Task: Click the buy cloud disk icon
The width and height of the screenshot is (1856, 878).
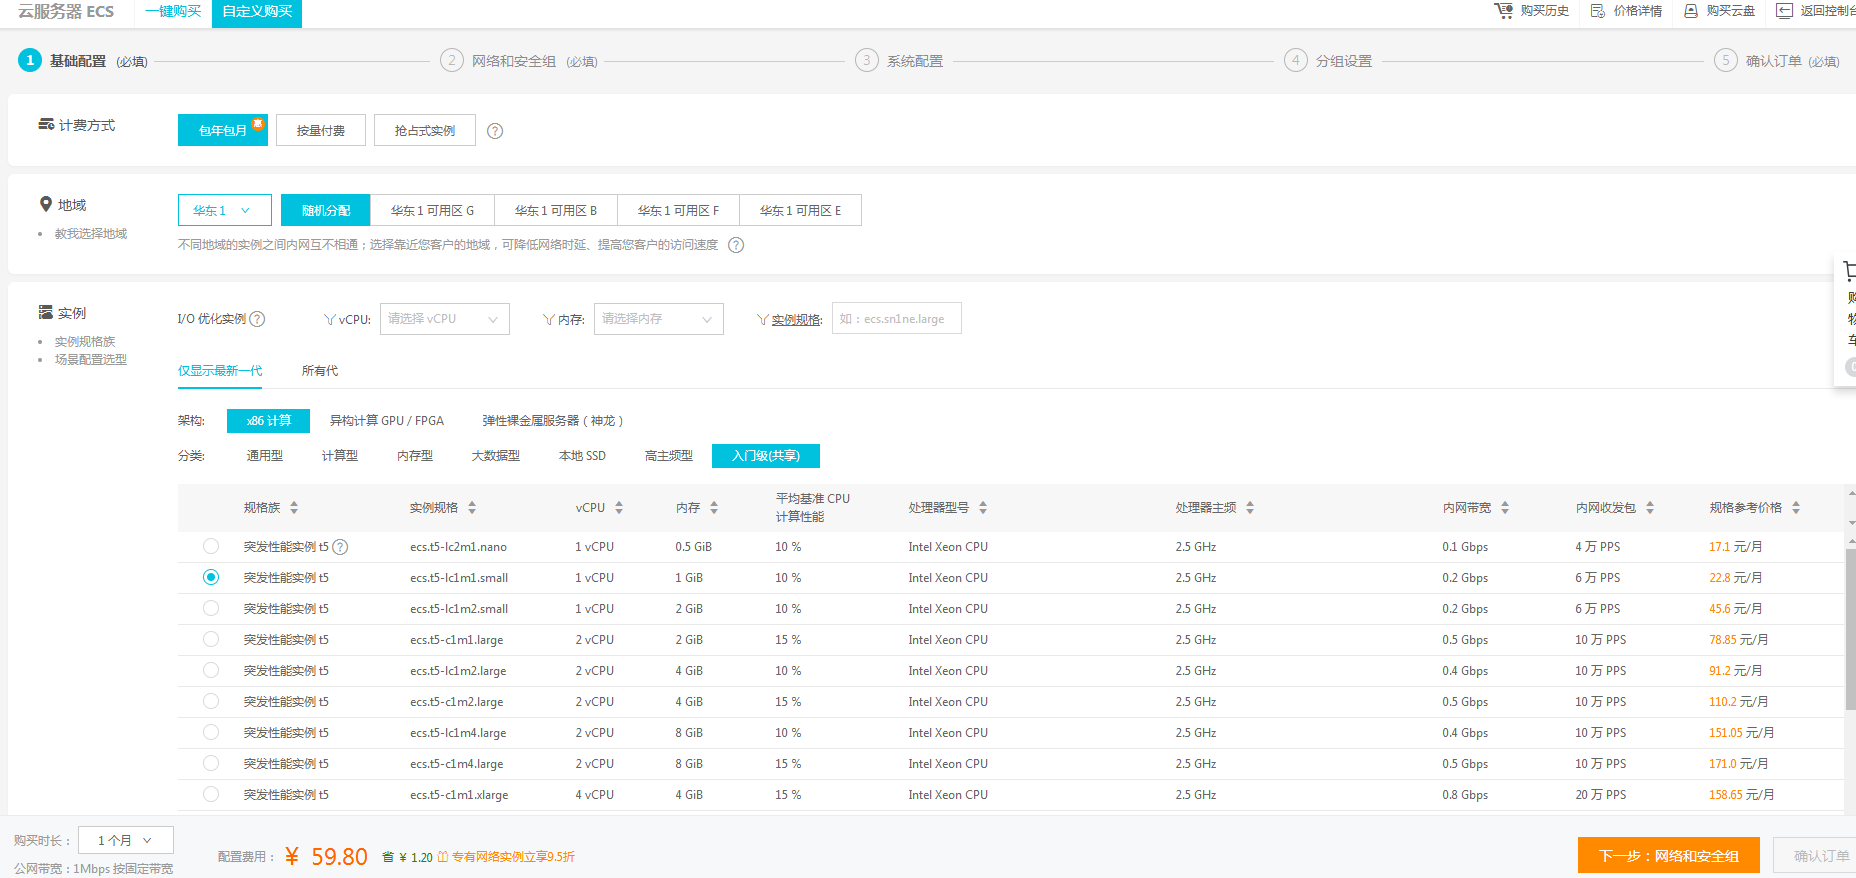Action: (1691, 11)
